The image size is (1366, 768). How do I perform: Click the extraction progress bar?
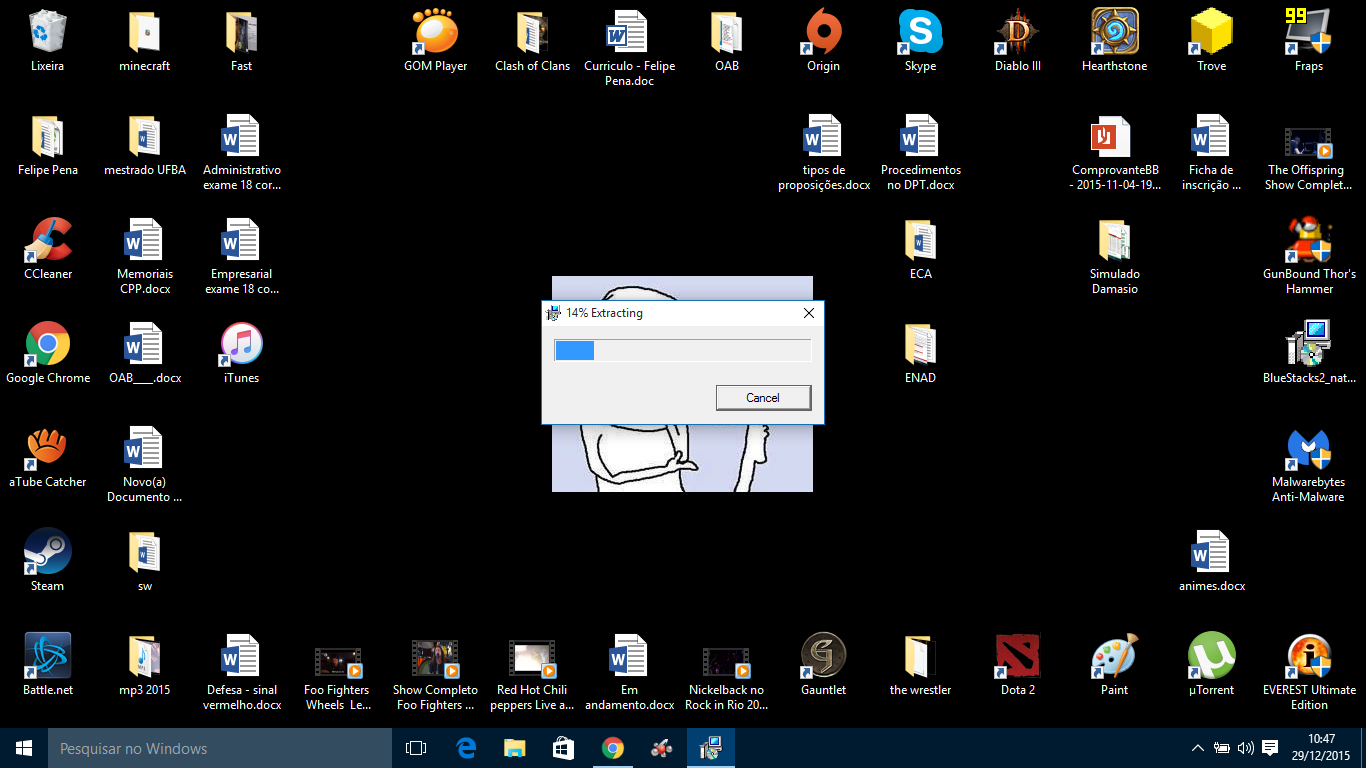tap(683, 350)
